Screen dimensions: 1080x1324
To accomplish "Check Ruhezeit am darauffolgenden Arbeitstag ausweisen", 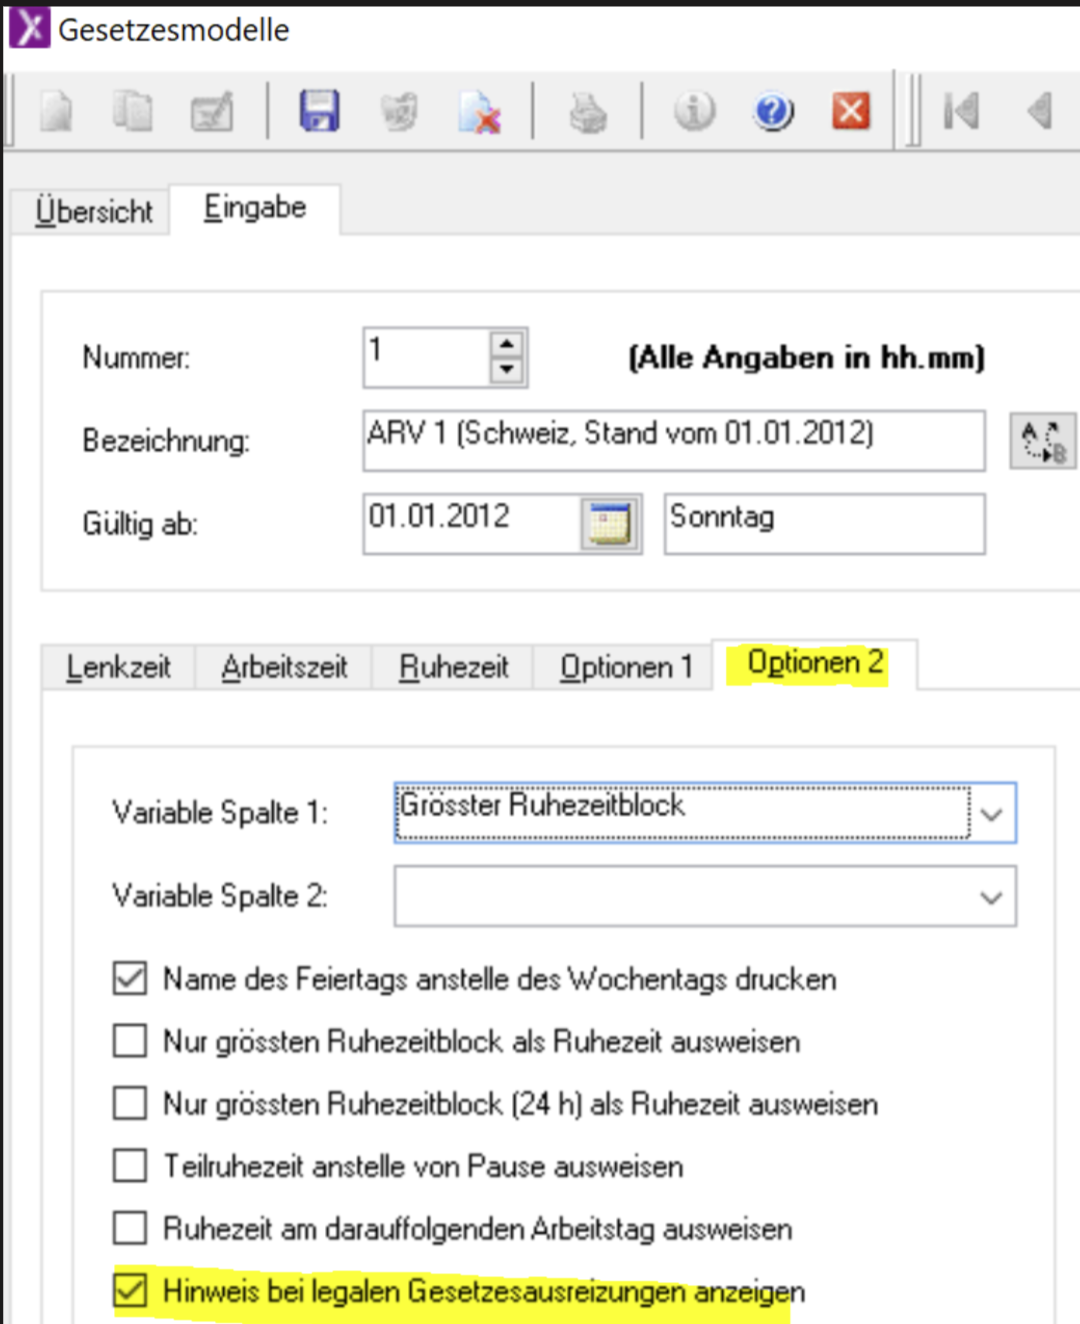I will [130, 1228].
